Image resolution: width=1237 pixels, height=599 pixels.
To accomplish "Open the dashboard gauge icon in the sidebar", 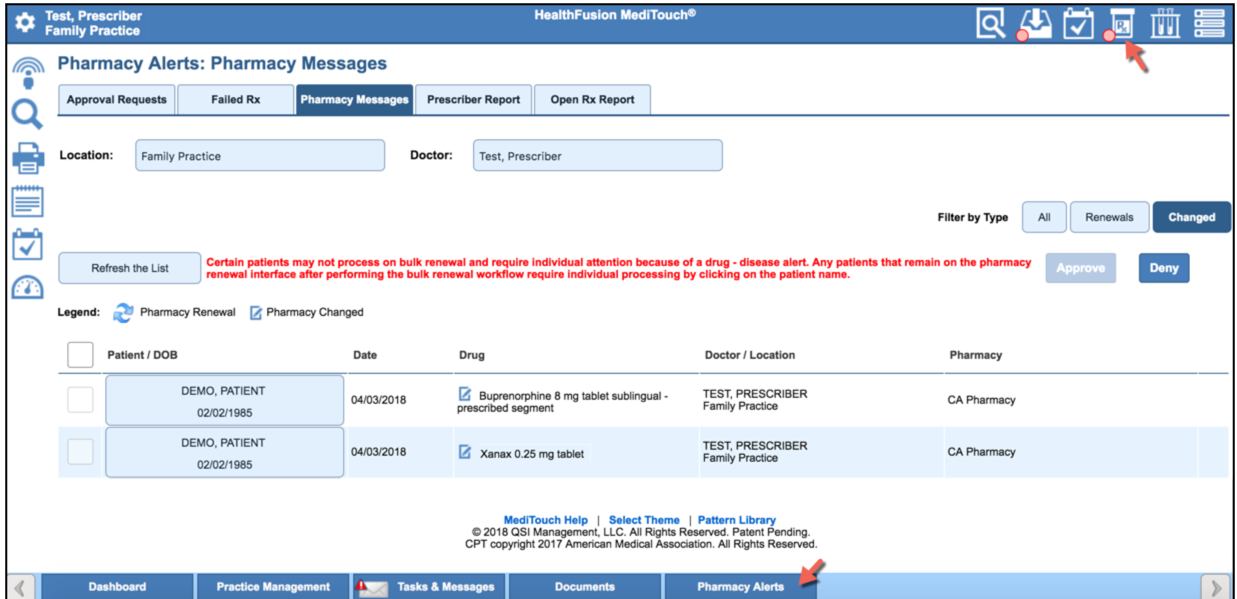I will pos(28,287).
